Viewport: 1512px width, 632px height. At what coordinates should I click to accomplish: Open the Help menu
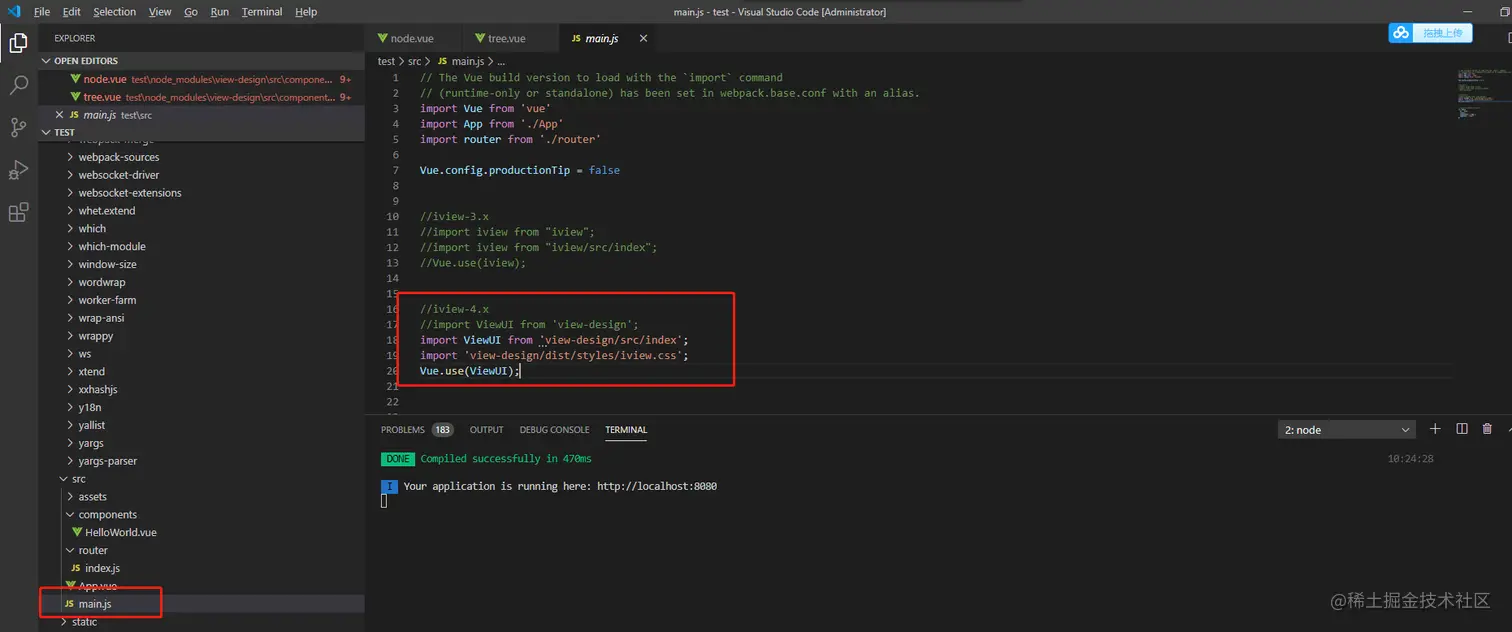pyautogui.click(x=306, y=12)
